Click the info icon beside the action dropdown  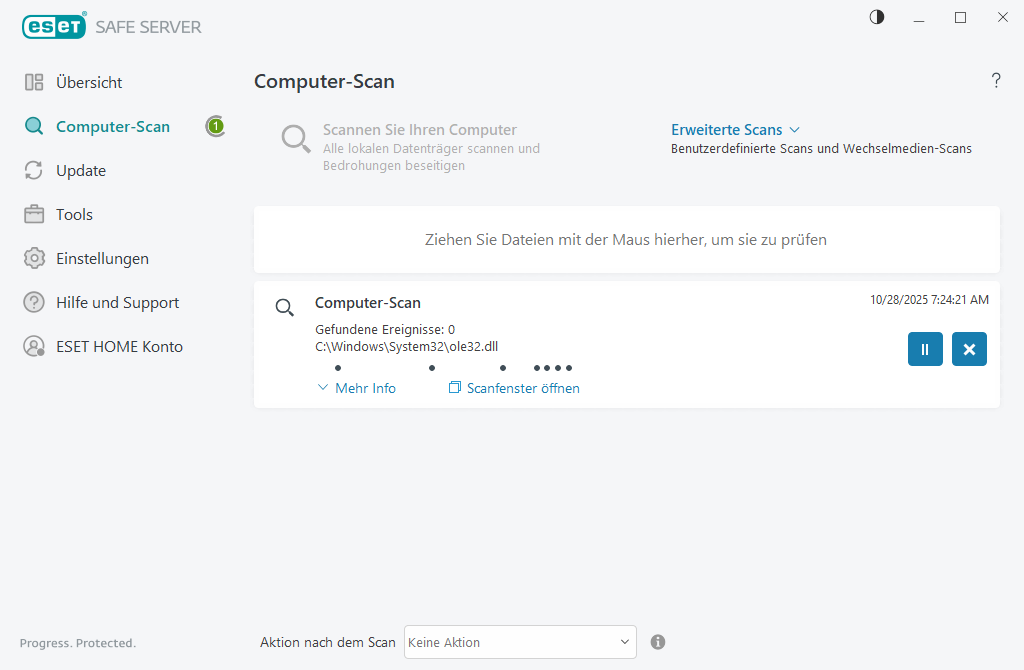coord(658,642)
